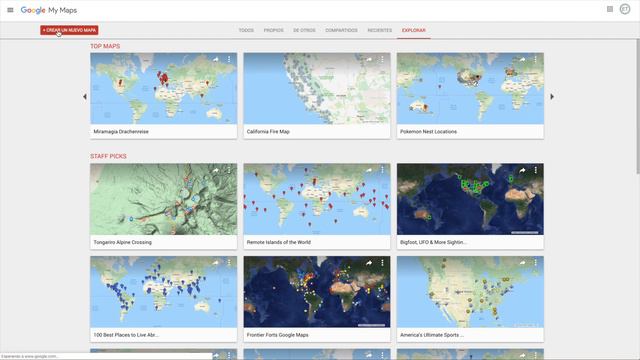This screenshot has width=640, height=360.
Task: Share Remote Islands of the World map
Action: click(369, 170)
